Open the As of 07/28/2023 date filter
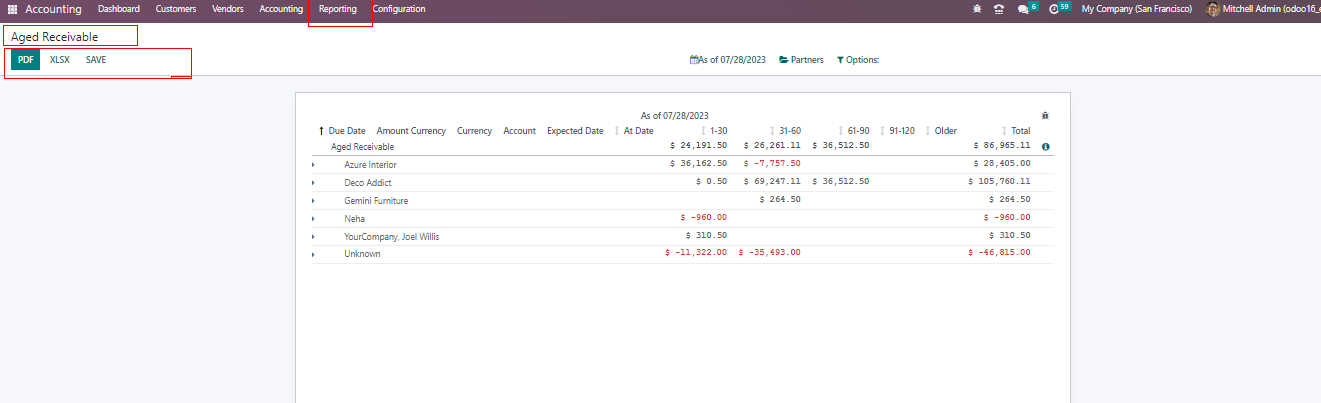1321x403 pixels. point(728,60)
